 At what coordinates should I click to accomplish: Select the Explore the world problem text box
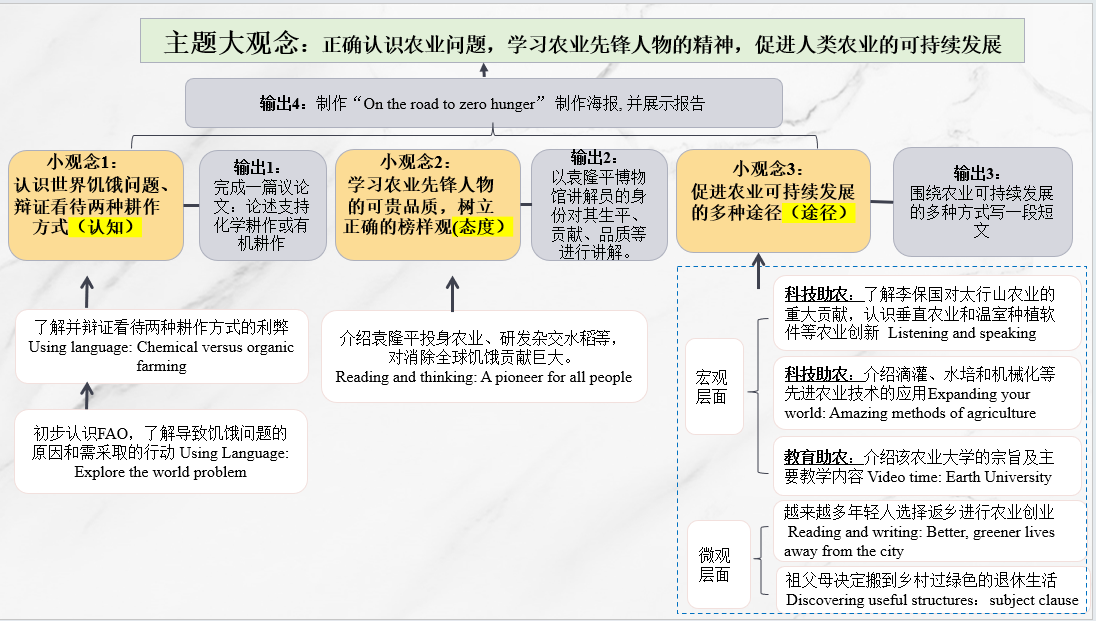[161, 452]
